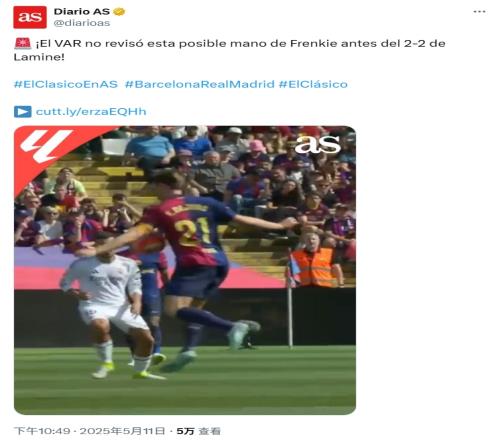Play the embedded match video
Screen dimensions: 500x440
tap(185, 270)
